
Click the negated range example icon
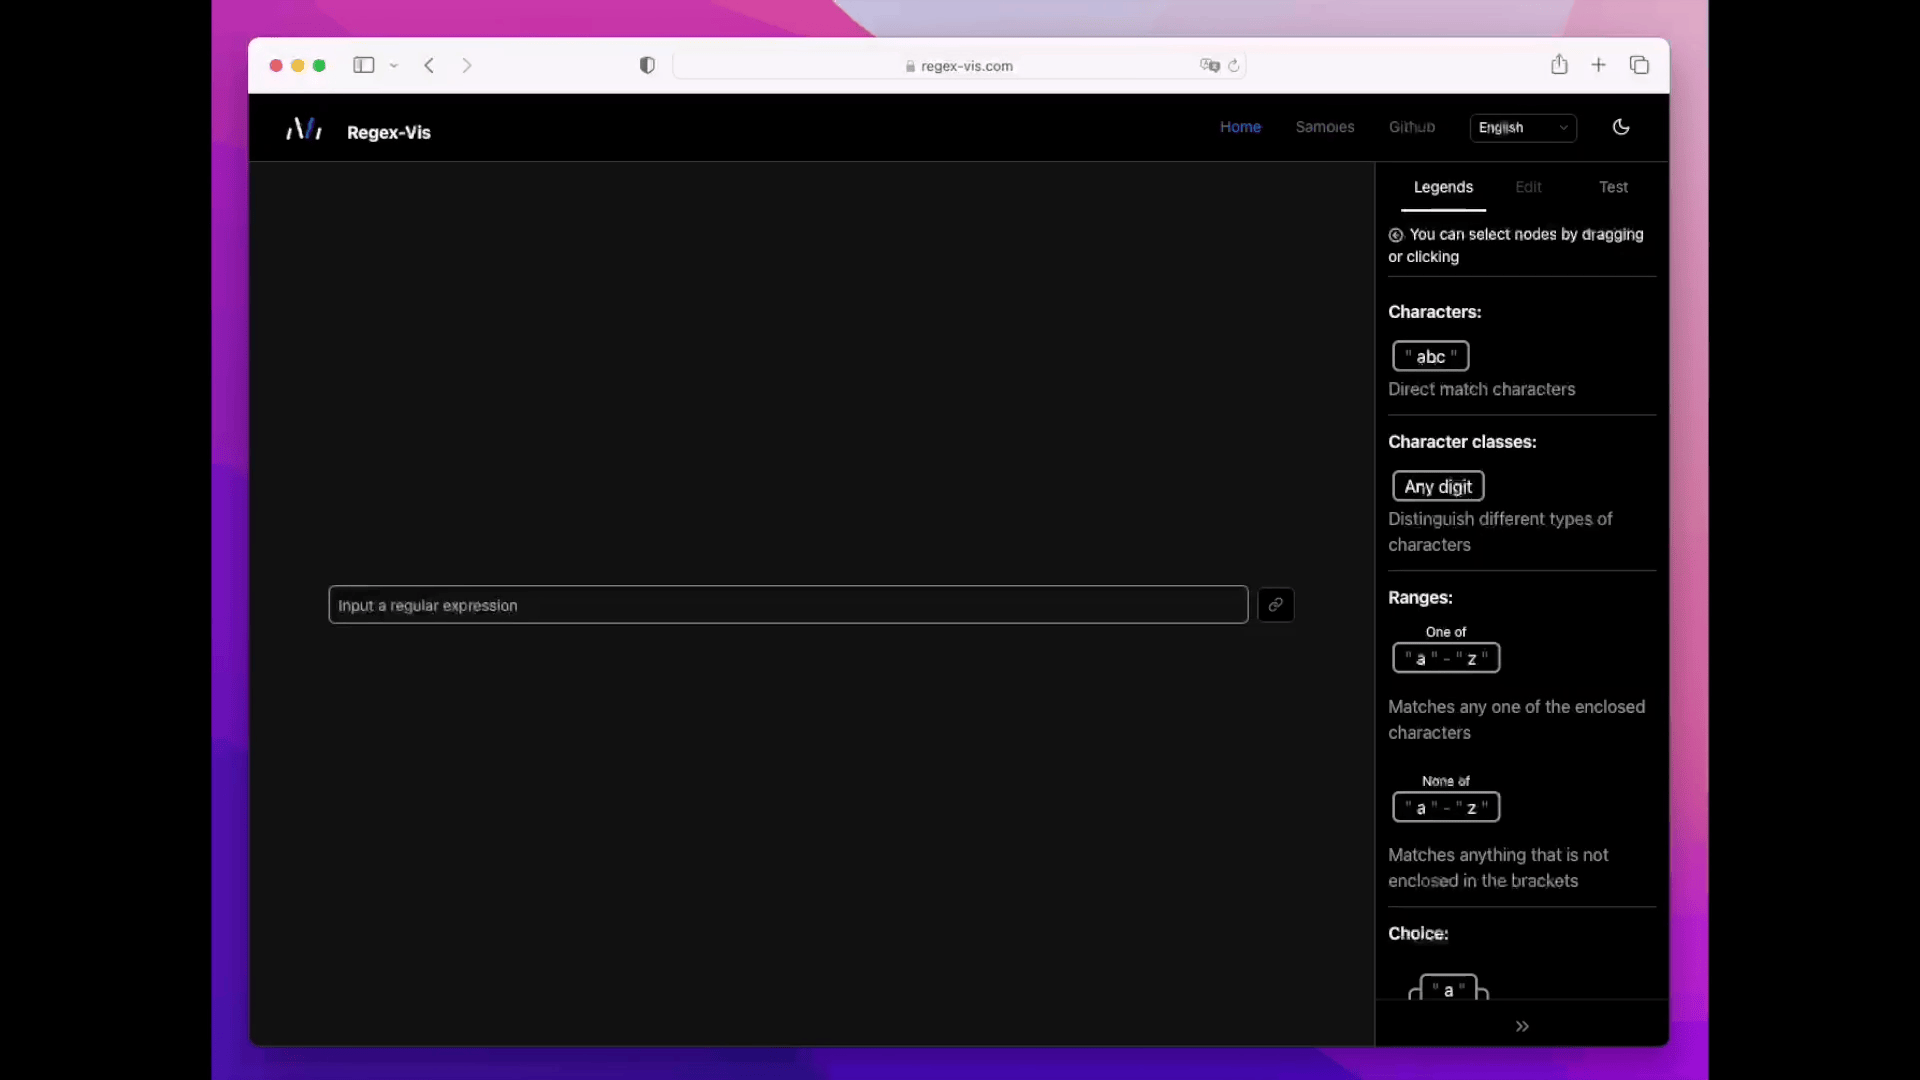click(1445, 807)
